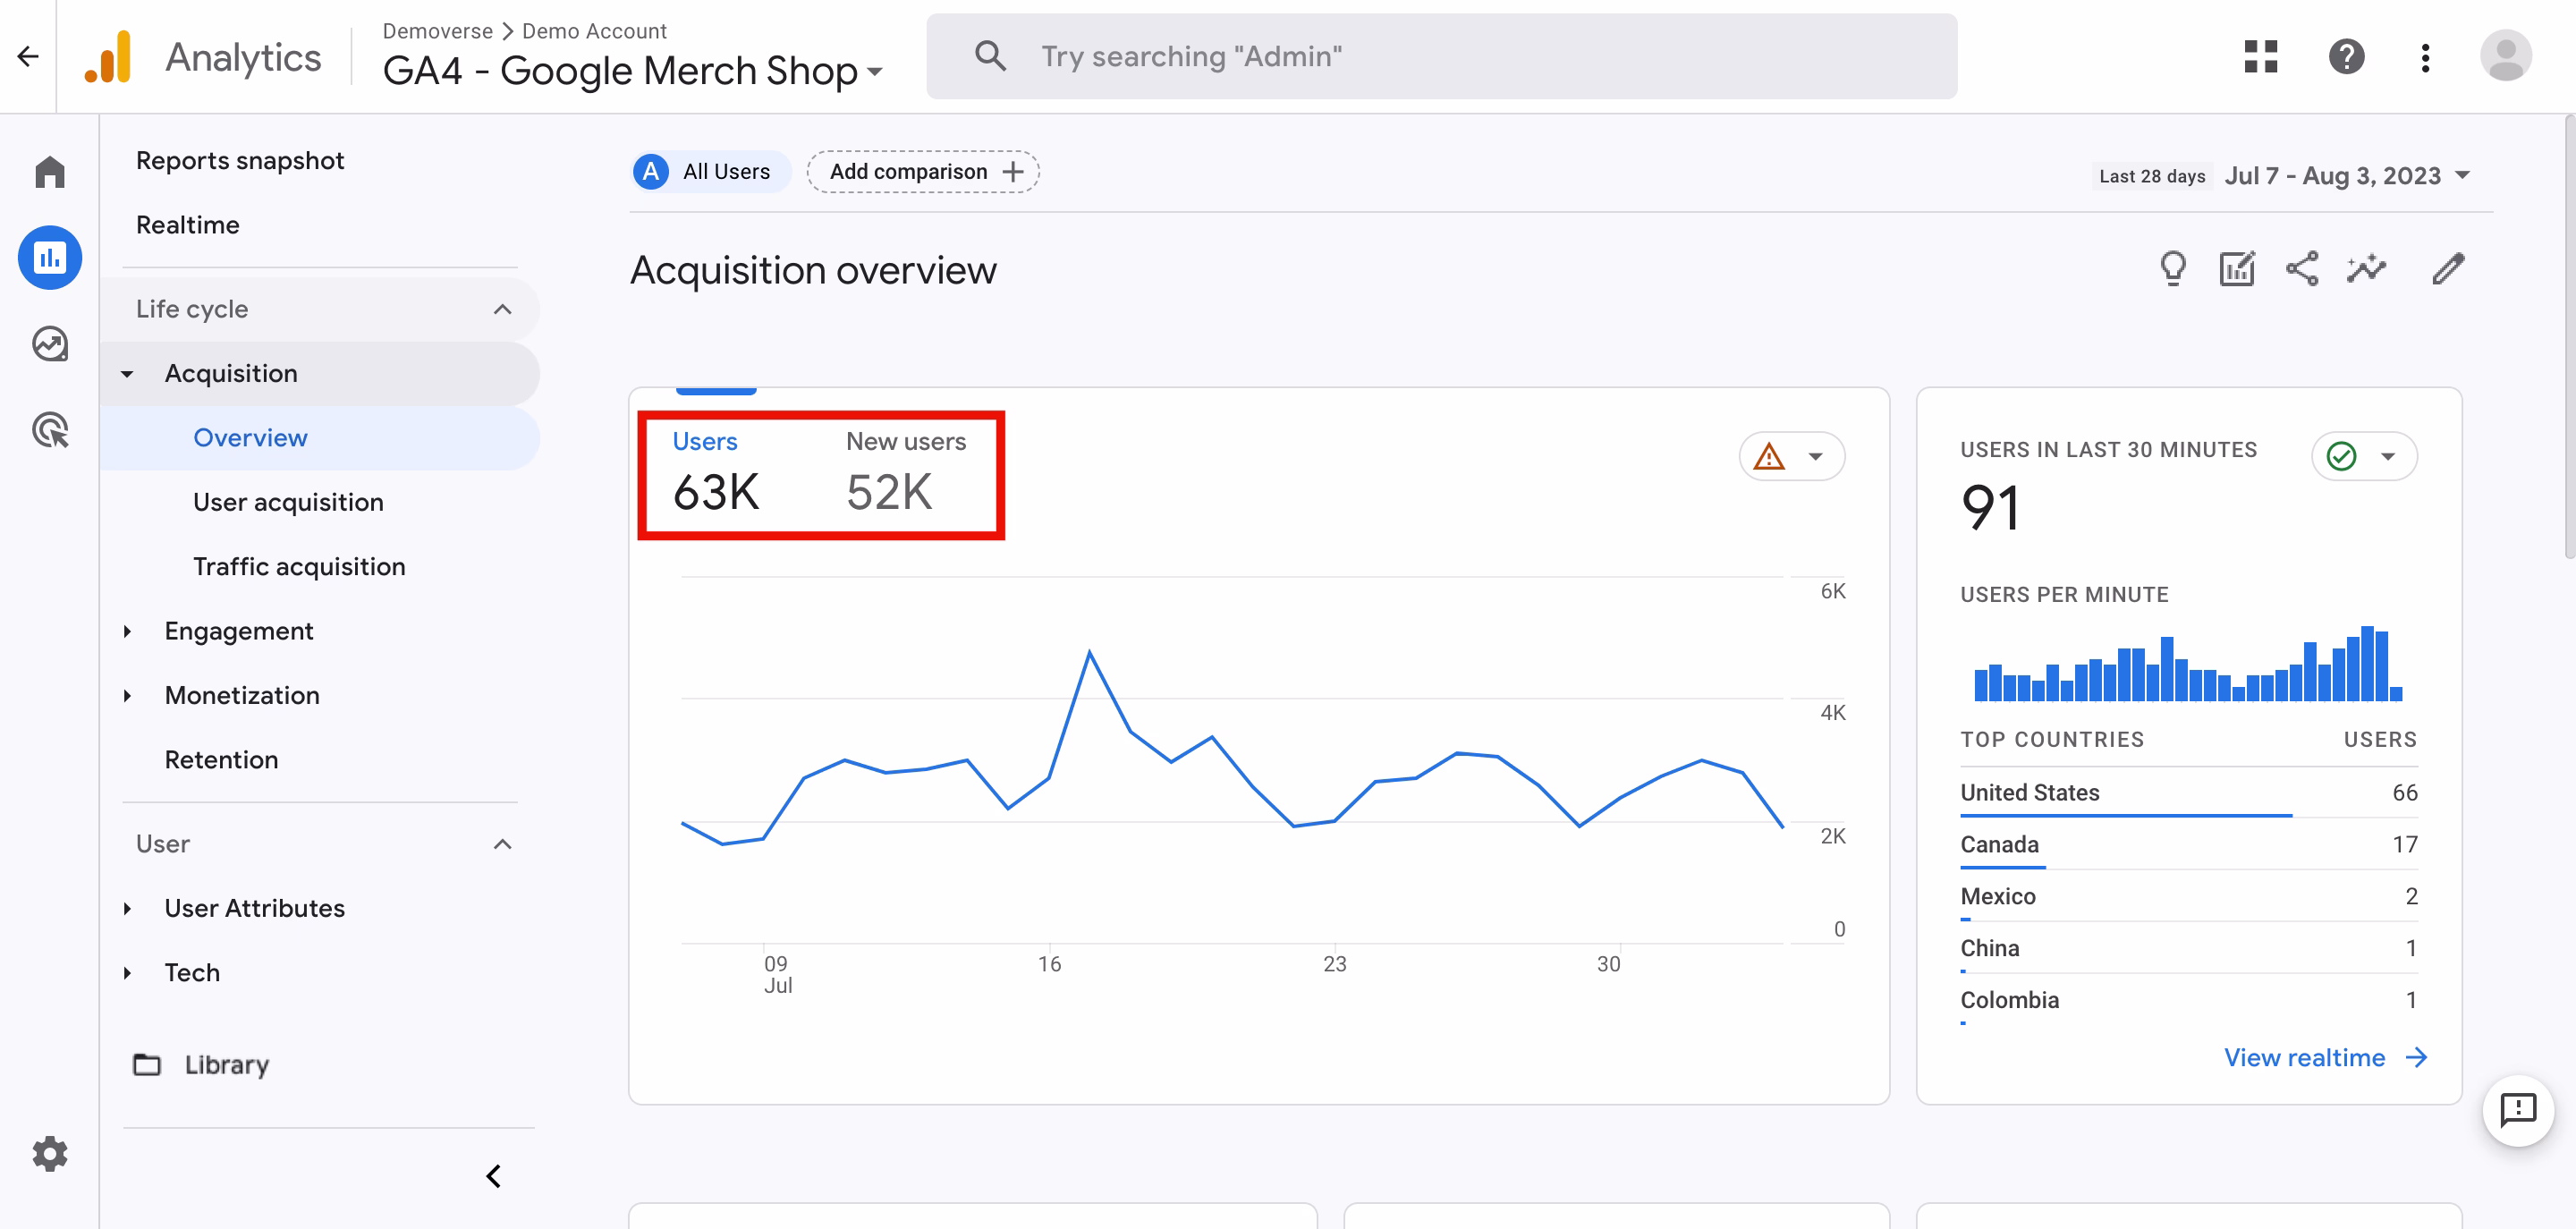Open the Explore section in left rail

click(50, 344)
